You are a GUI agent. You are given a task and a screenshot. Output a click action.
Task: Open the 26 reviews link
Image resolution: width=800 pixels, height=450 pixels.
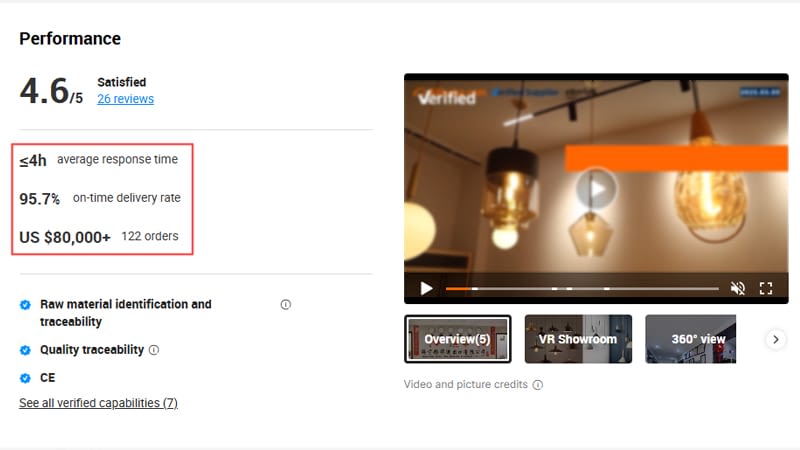[x=126, y=99]
